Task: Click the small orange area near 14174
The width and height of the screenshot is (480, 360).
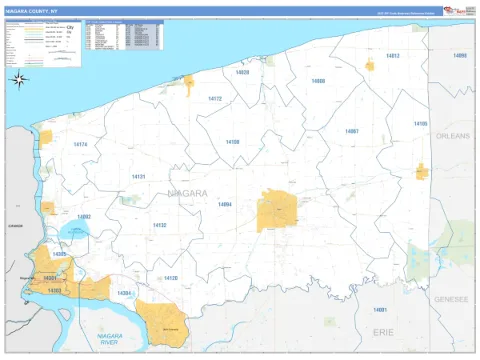Action: 46,139
